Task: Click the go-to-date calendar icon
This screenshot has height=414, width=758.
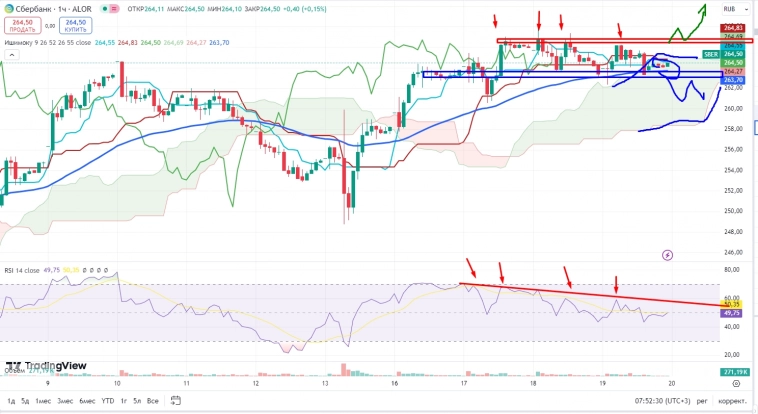Action: tap(174, 401)
